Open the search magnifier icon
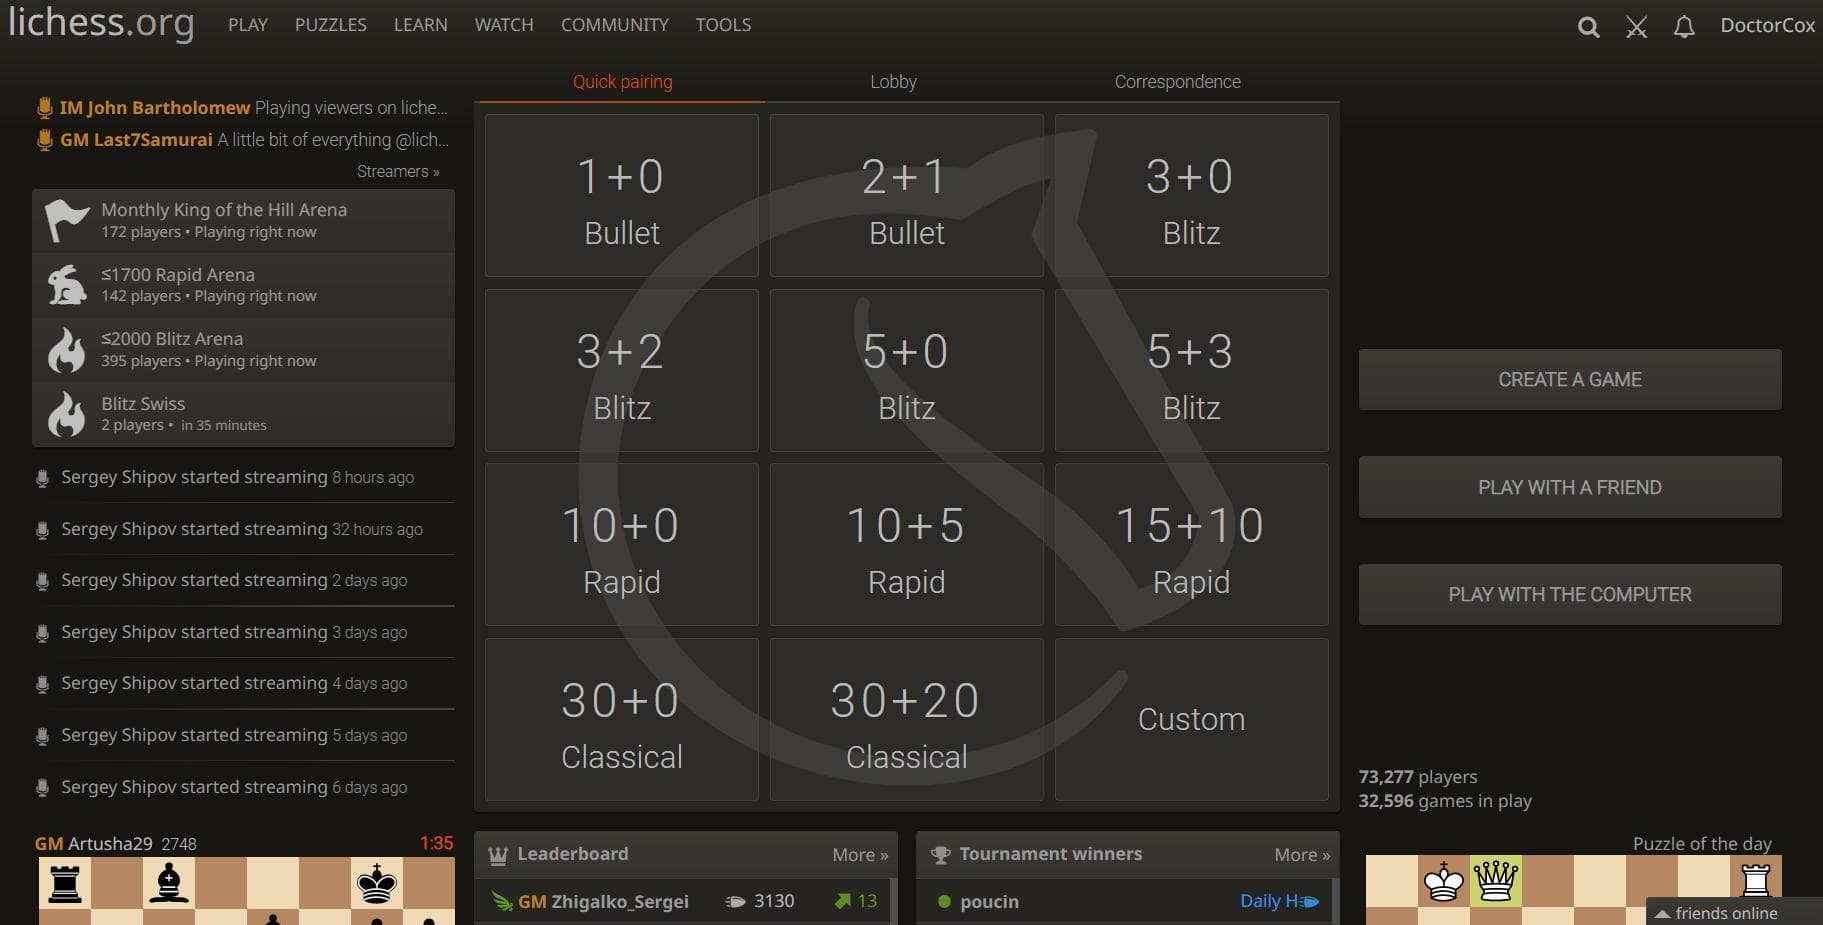This screenshot has width=1823, height=925. 1588,27
